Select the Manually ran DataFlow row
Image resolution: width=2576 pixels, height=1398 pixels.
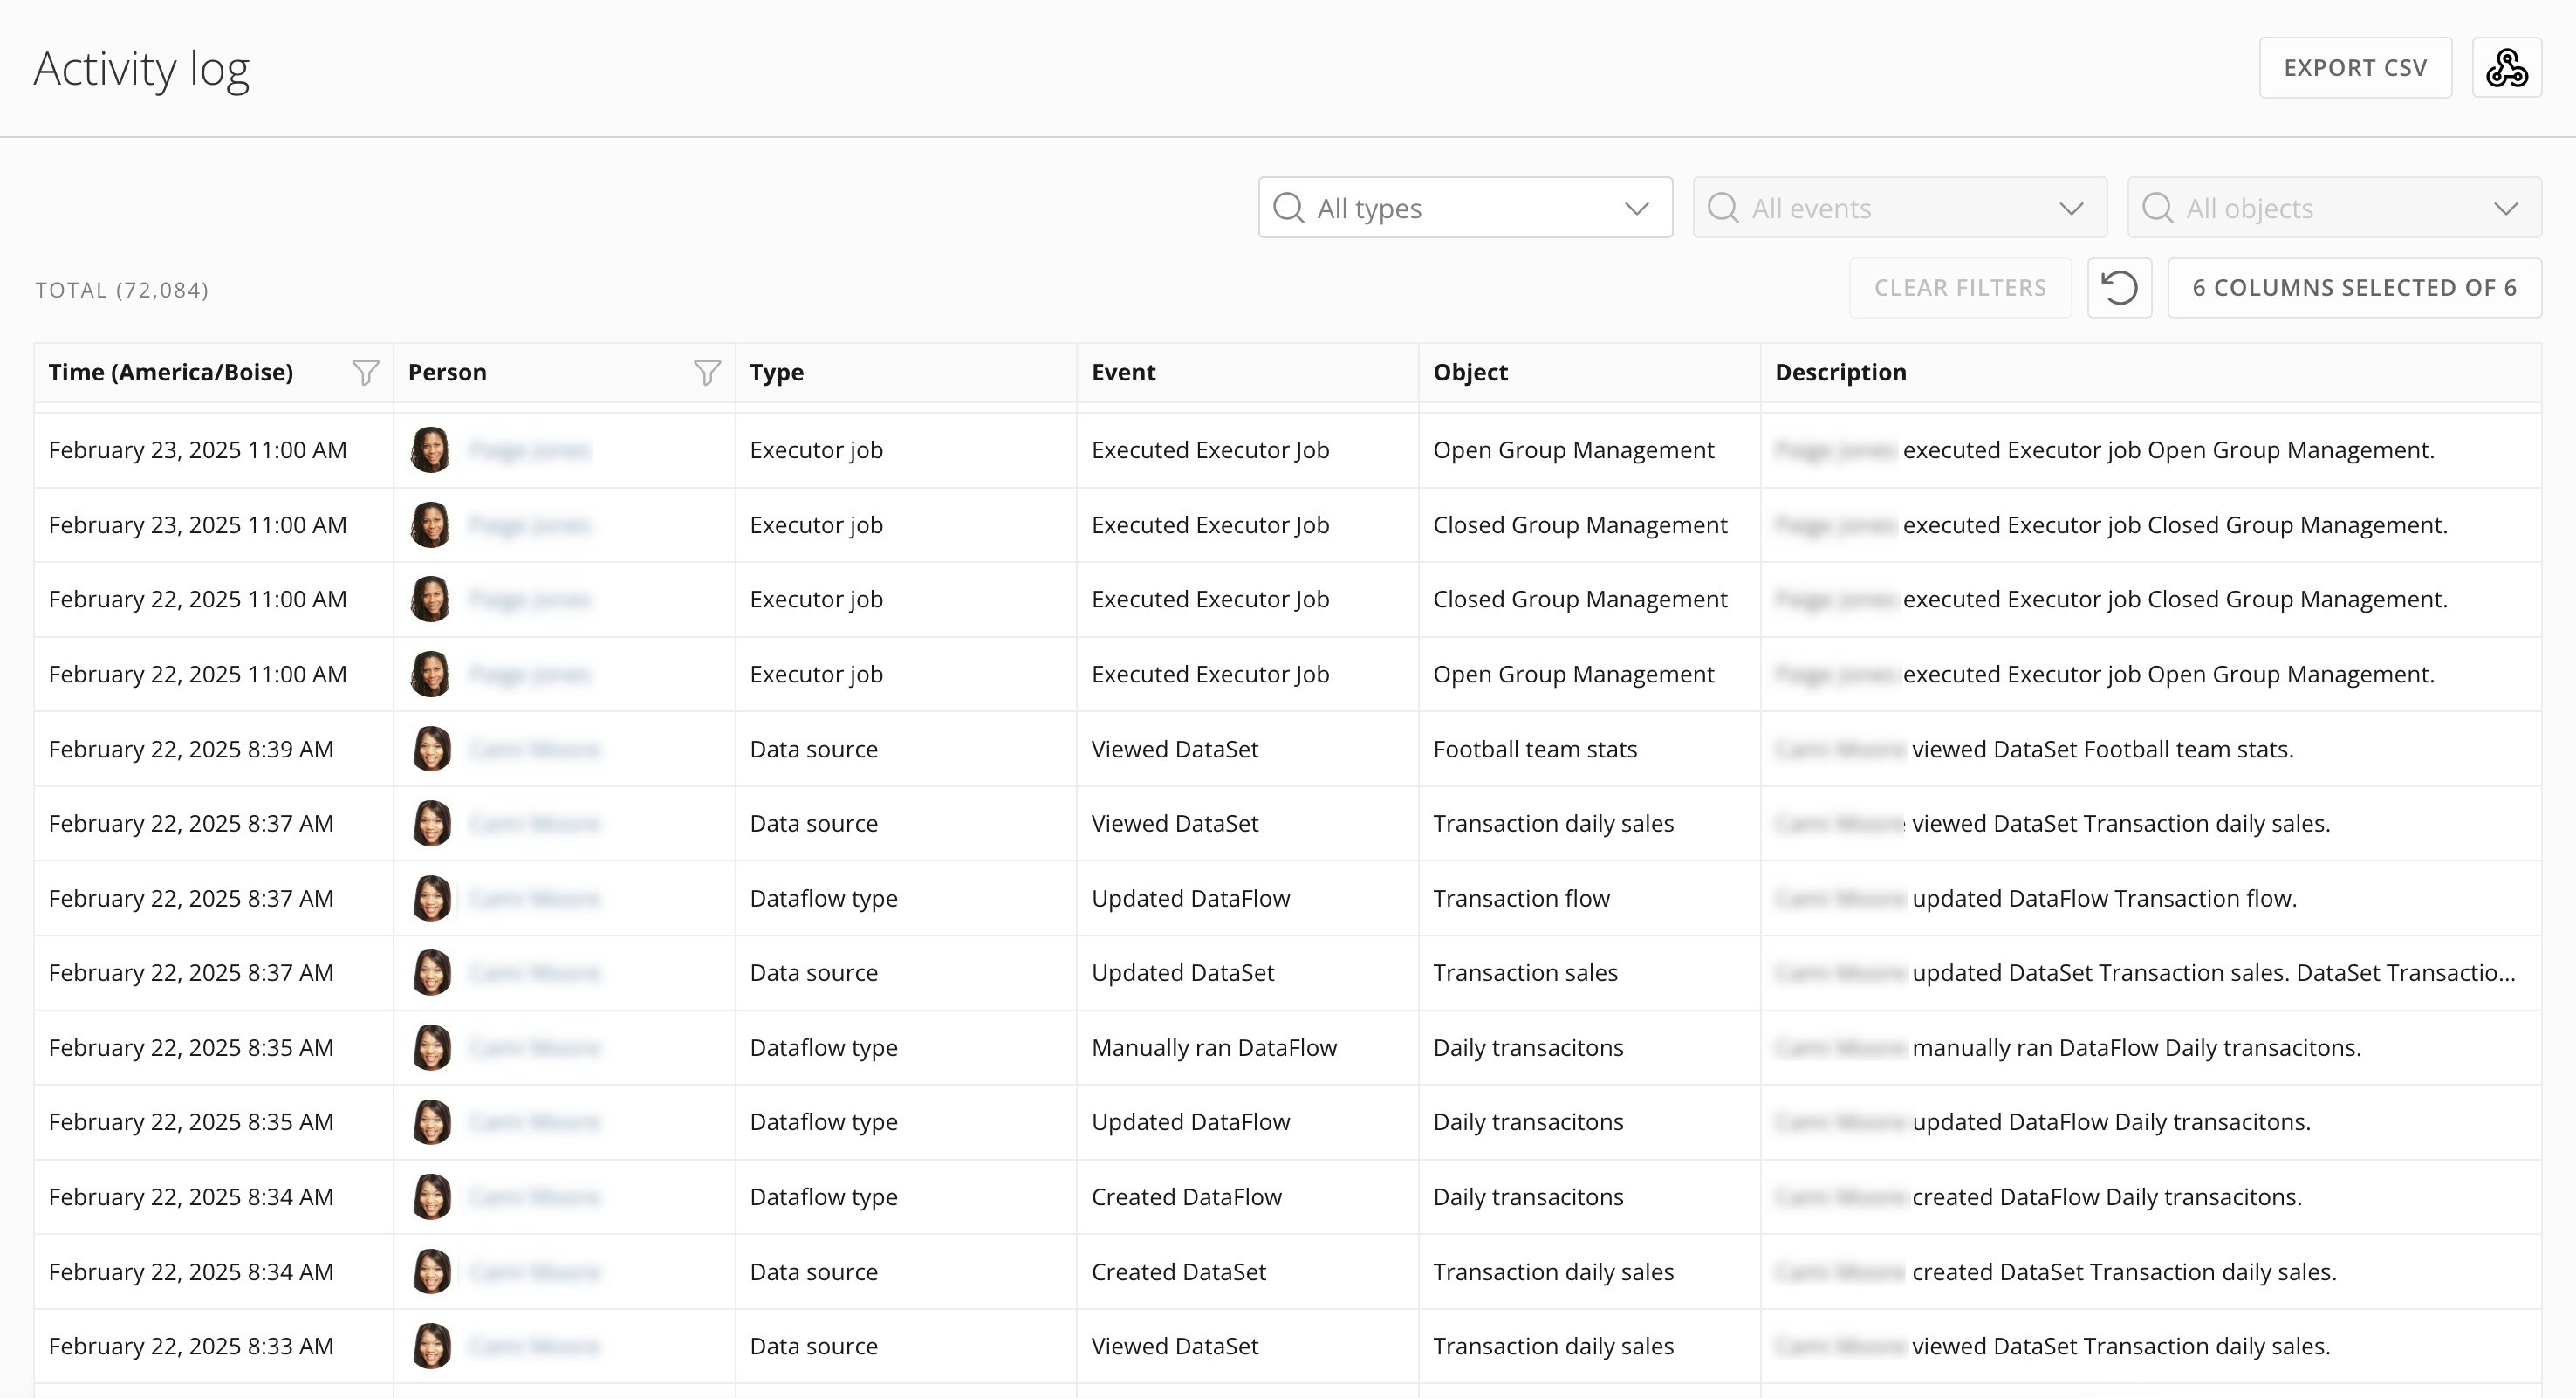(x=1213, y=1047)
